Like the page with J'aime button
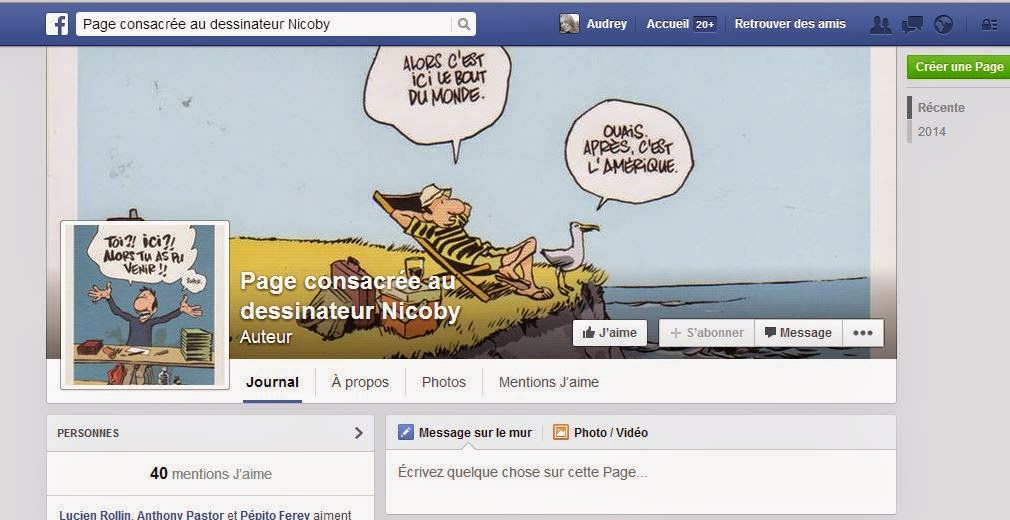The height and width of the screenshot is (520, 1010). tap(609, 333)
